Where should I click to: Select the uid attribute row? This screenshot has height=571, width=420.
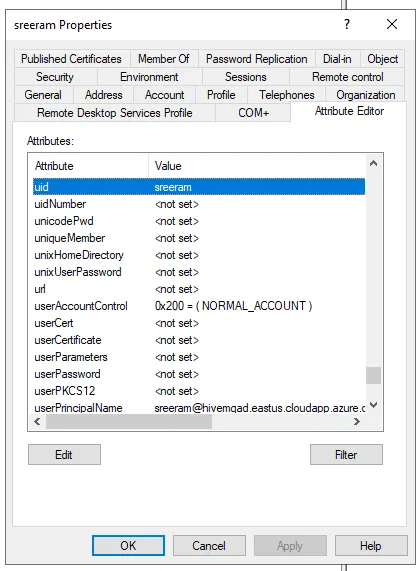[x=199, y=187]
